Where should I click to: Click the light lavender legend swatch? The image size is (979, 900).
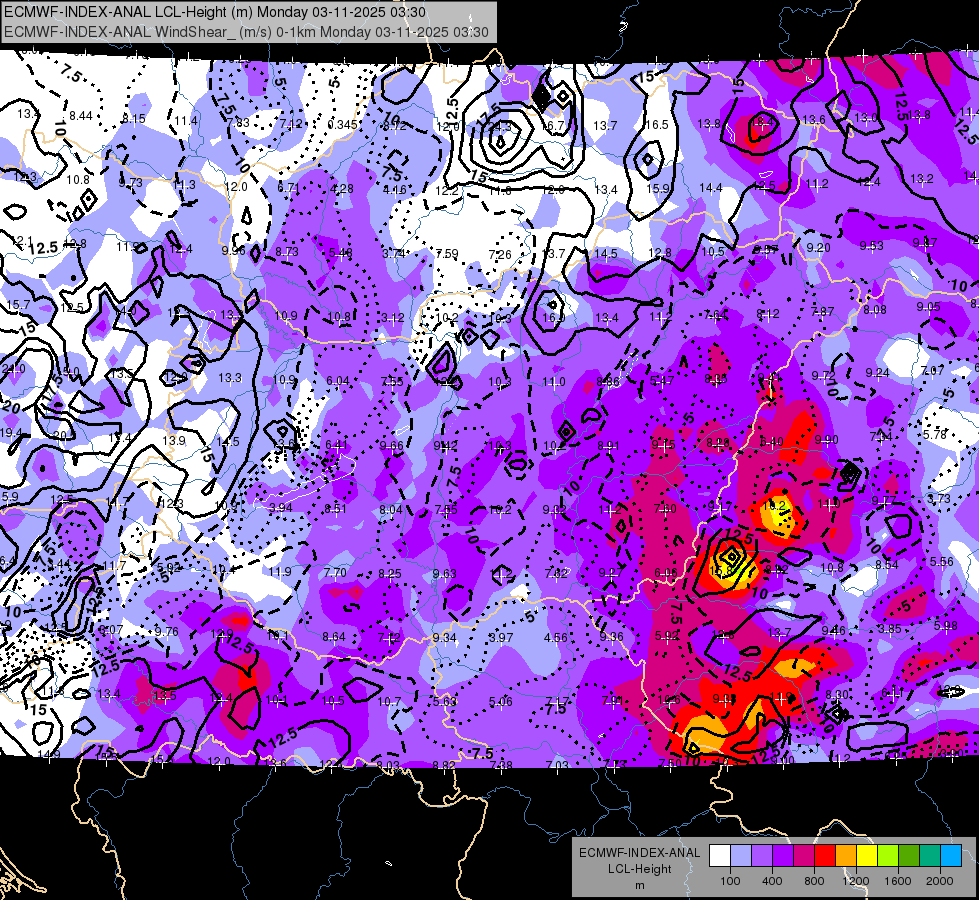point(741,856)
